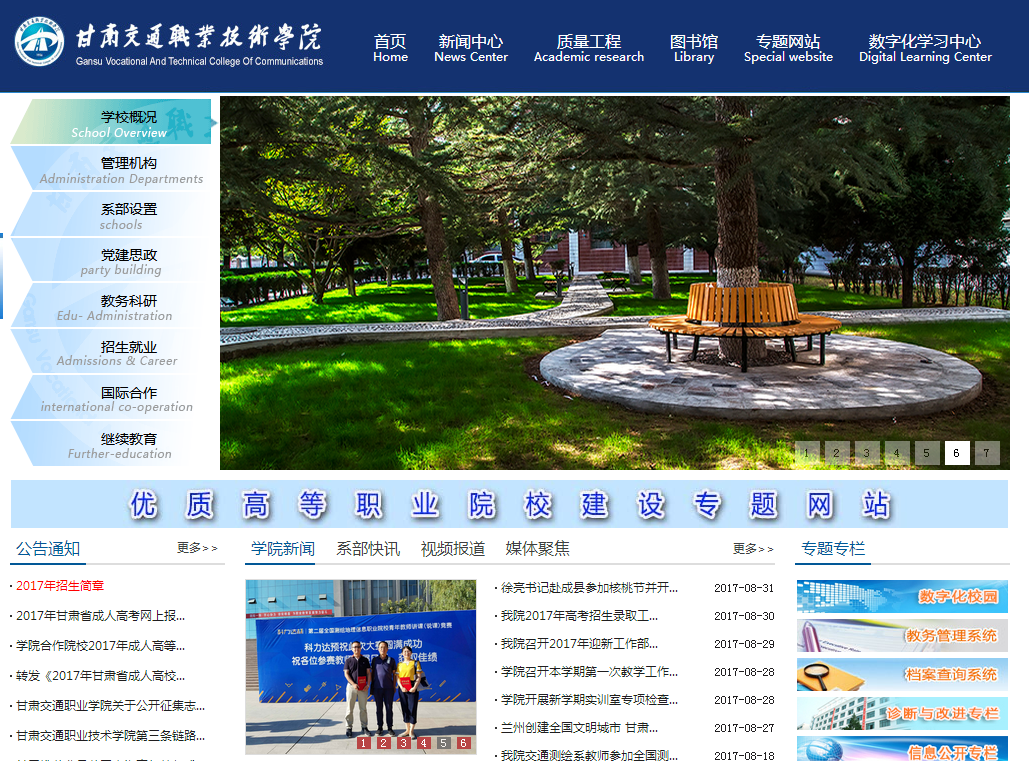Open the 信息公开专栏 banner
The image size is (1029, 761).
pyautogui.click(x=901, y=750)
